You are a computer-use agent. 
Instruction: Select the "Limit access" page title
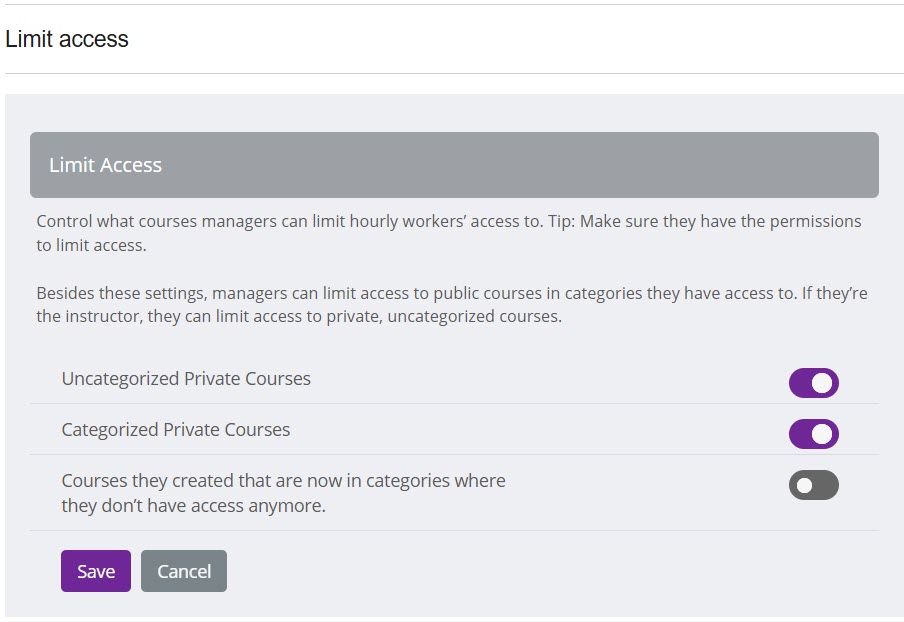click(67, 39)
